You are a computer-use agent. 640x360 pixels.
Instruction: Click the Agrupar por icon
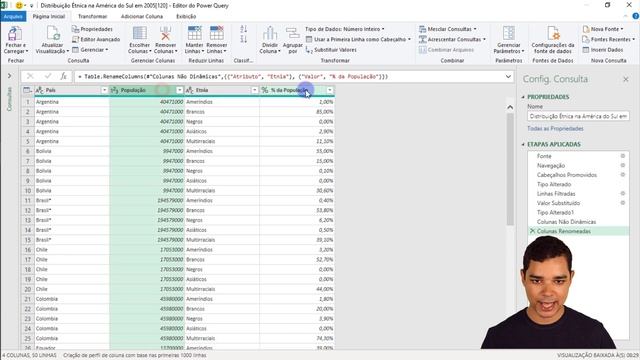pos(292,33)
